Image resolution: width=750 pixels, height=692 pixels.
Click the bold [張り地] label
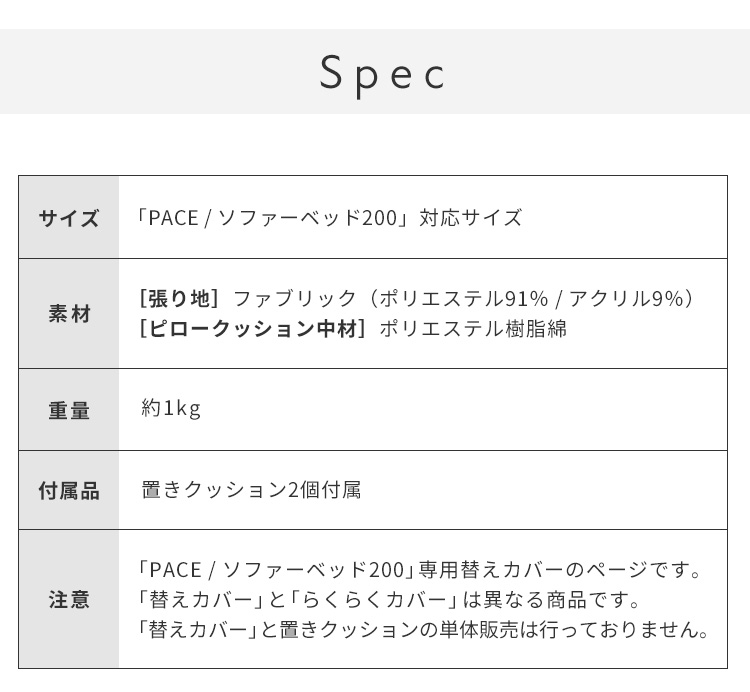coord(180,298)
